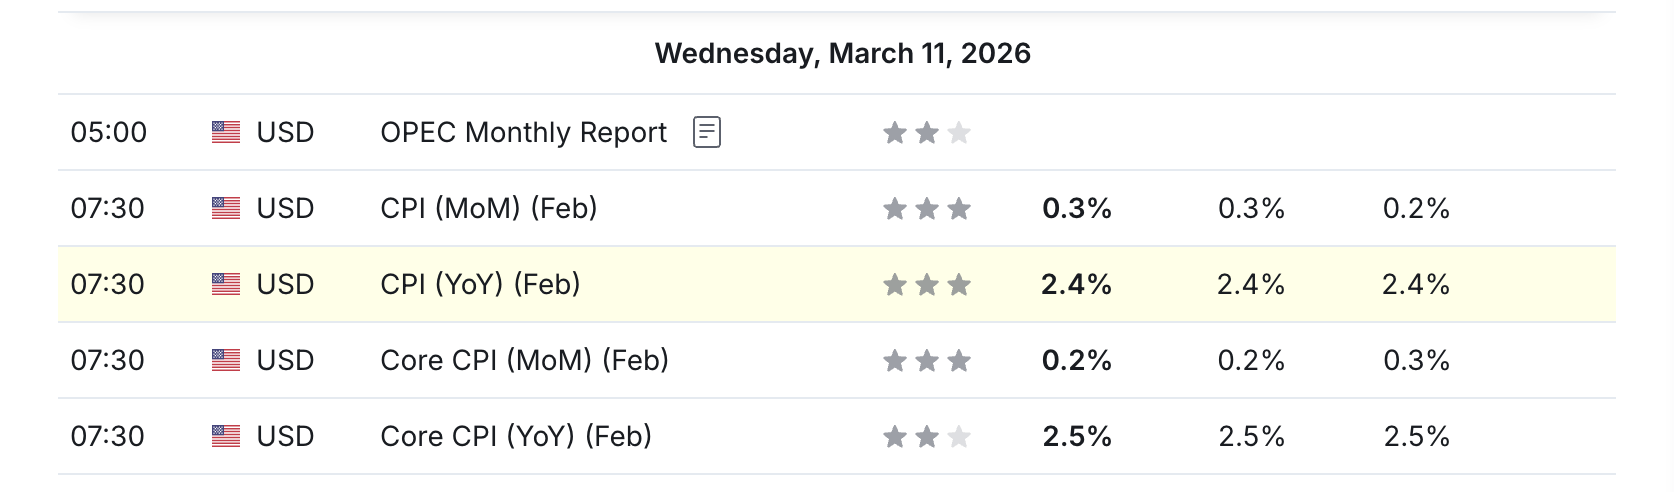Click the bold 0.3% value for CPI (MoM)

click(1076, 208)
